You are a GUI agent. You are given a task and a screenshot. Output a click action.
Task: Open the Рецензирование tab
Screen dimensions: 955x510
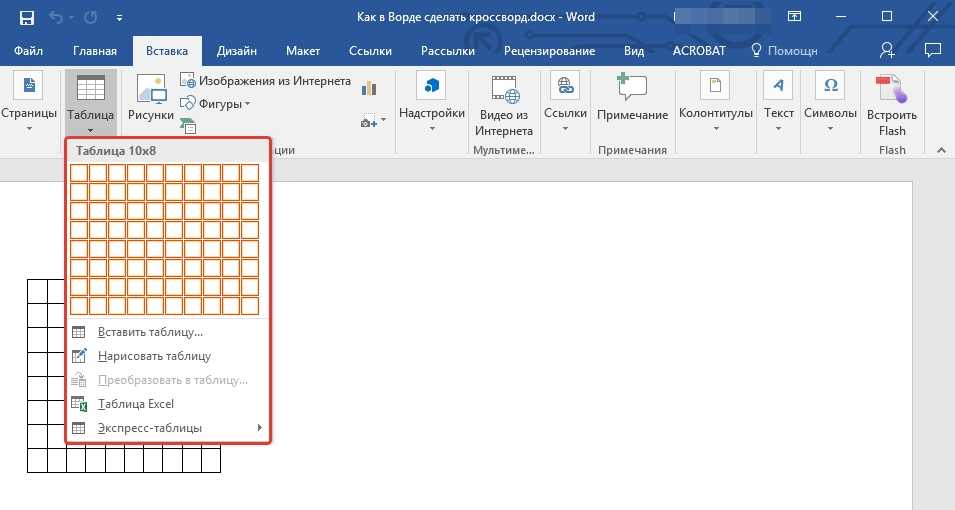(549, 51)
